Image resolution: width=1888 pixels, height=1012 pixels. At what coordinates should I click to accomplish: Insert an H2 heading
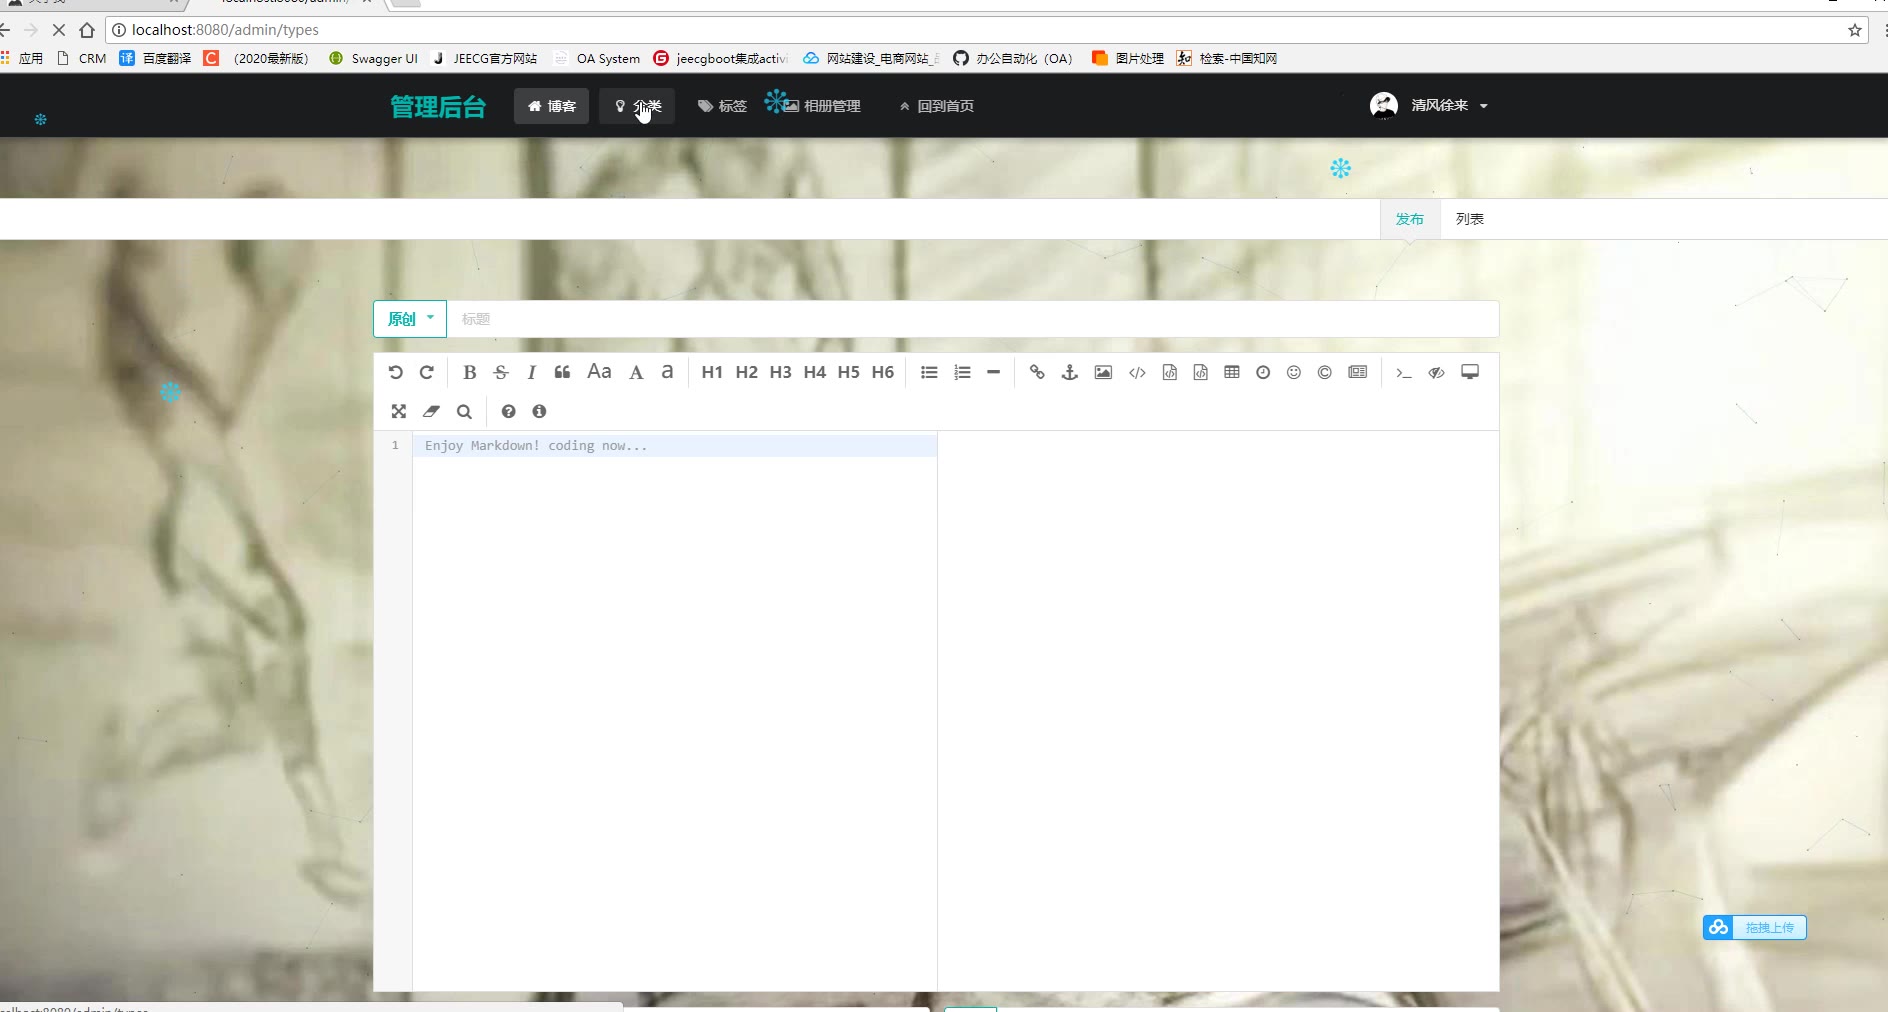(746, 372)
